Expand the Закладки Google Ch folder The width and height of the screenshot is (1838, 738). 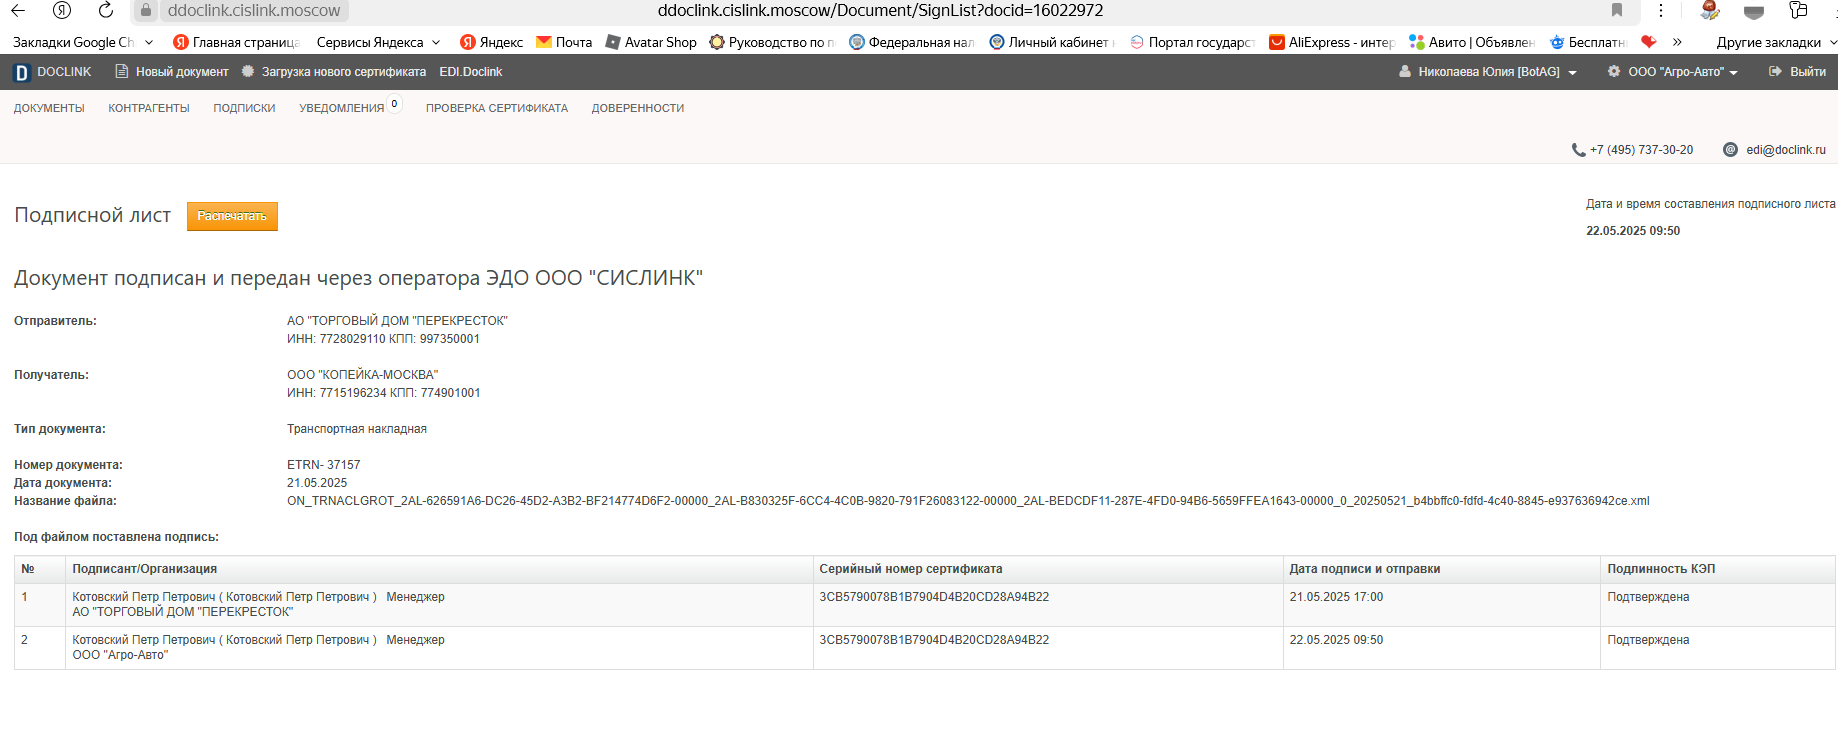(x=83, y=42)
